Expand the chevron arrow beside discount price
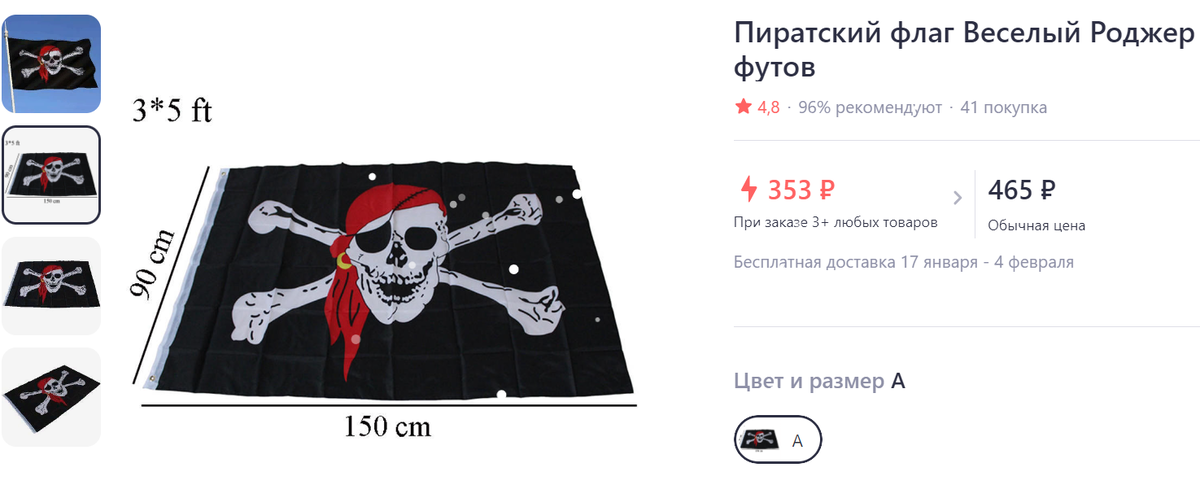This screenshot has width=1200, height=485. pos(957,197)
